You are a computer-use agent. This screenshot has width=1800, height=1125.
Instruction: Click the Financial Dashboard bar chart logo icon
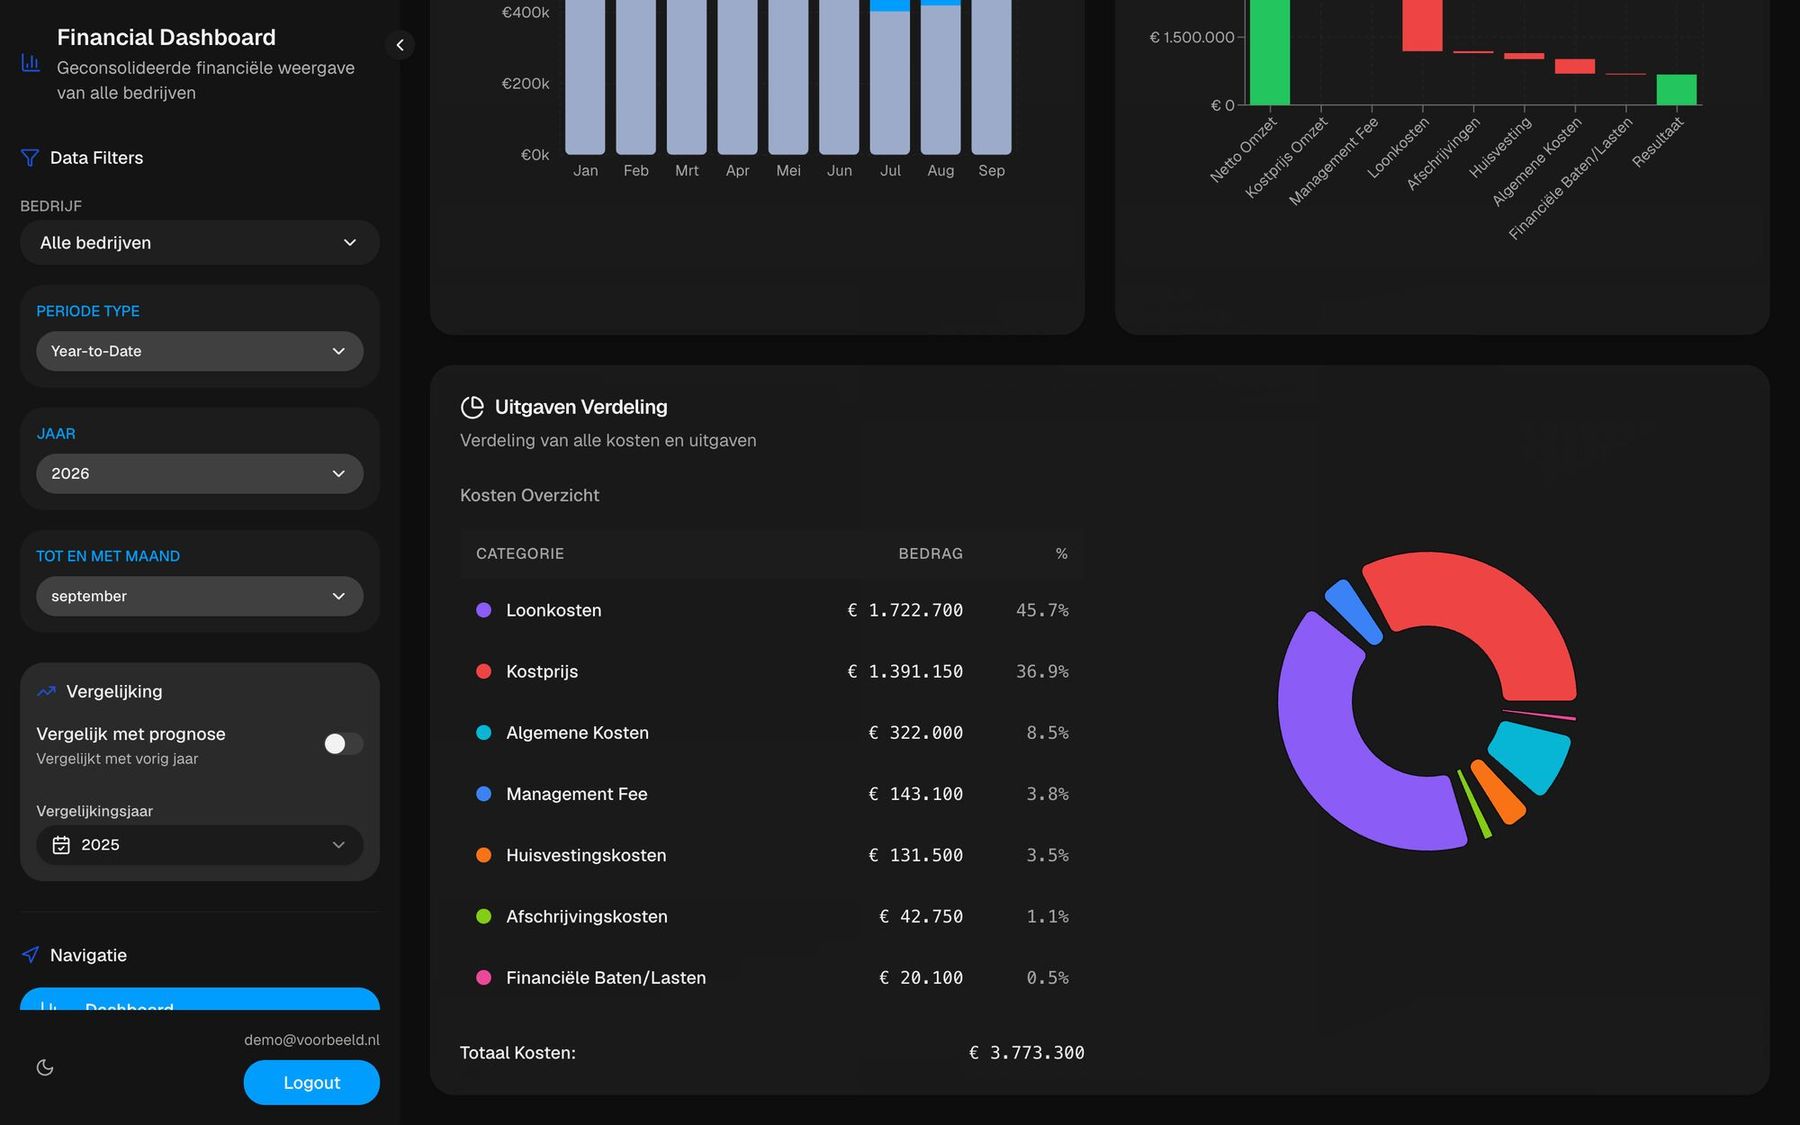point(31,63)
